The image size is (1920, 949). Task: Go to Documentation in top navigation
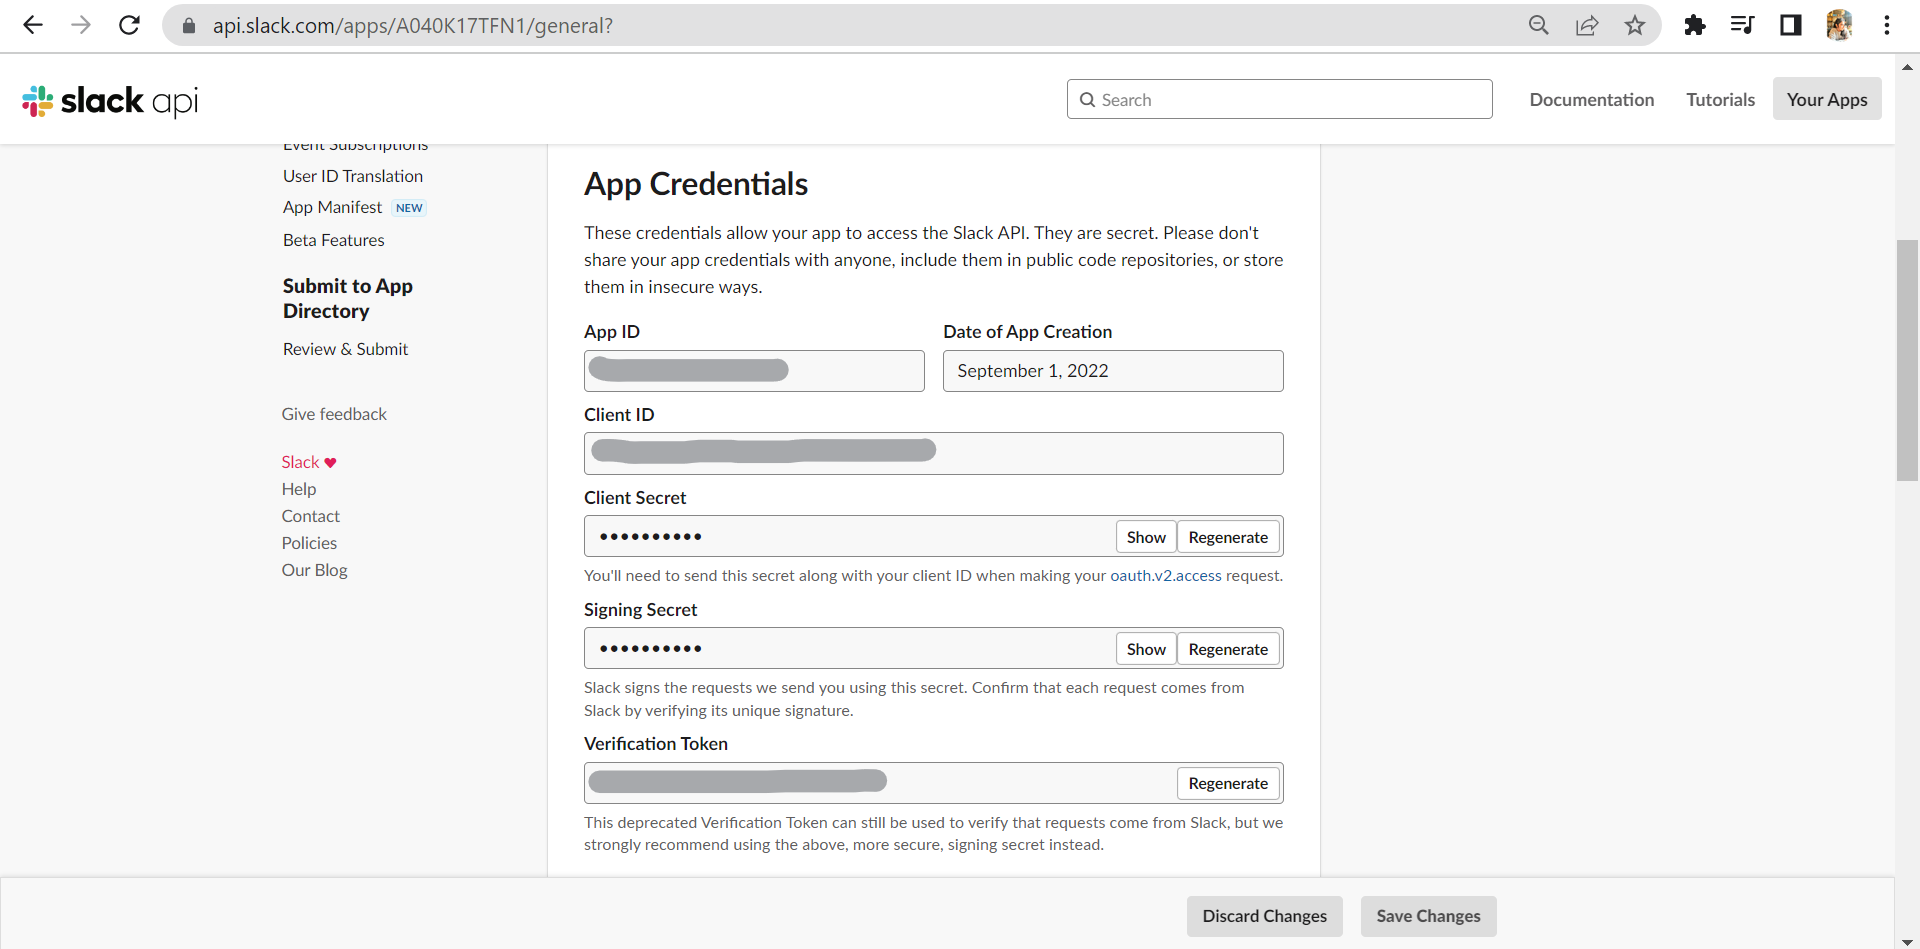[1591, 99]
